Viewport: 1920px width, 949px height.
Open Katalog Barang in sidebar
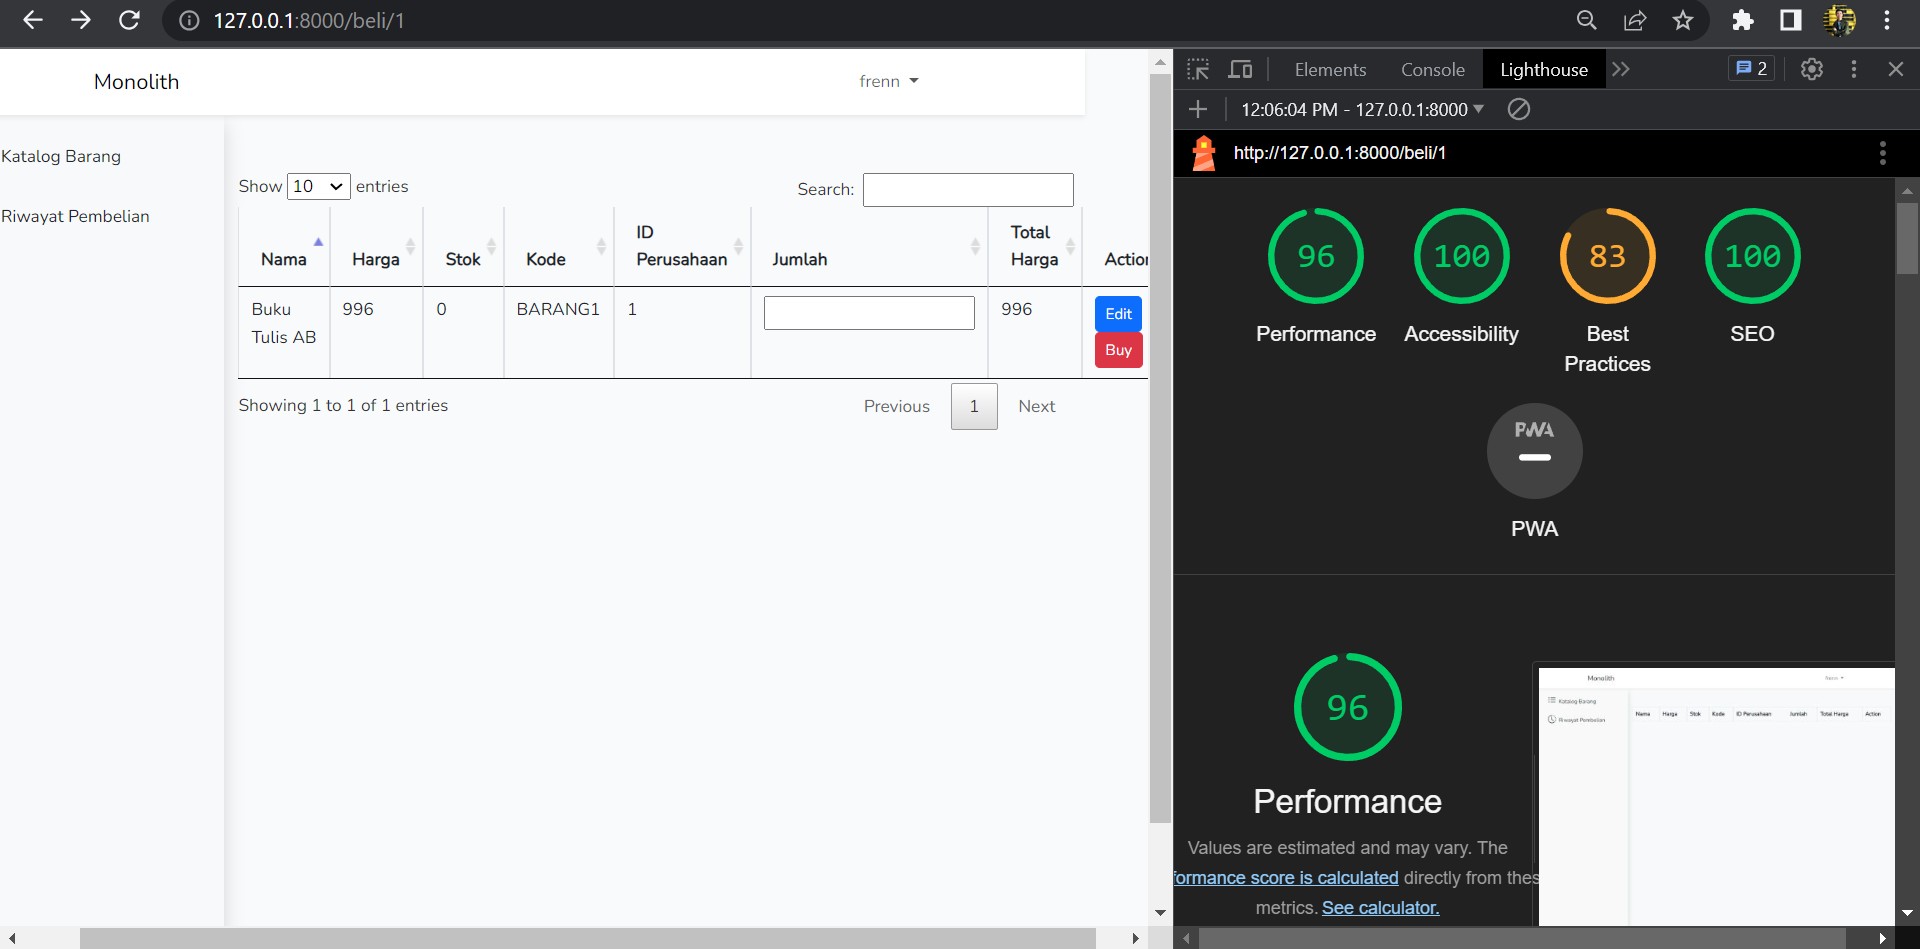pyautogui.click(x=61, y=156)
